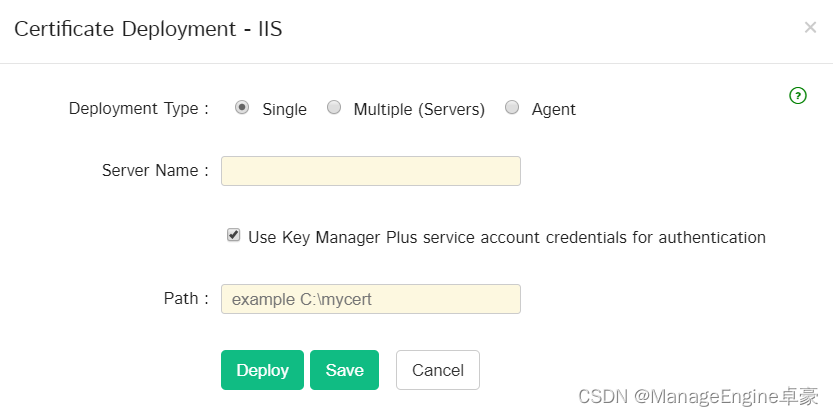Uncheck the Key Manager Plus service account checkbox
Screen dimensions: 833x416
click(233, 235)
